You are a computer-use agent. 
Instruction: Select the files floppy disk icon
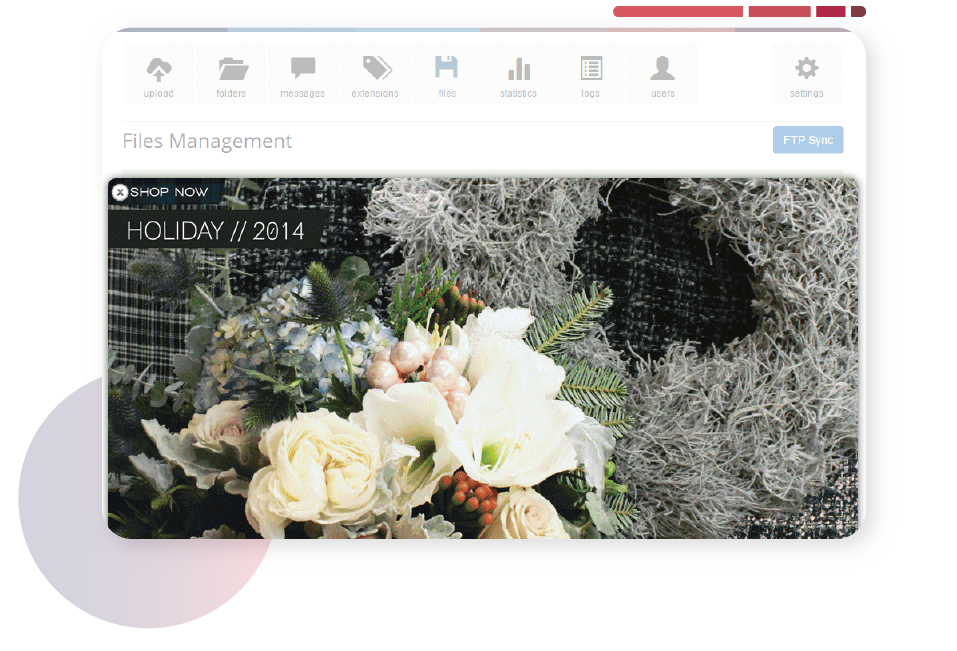pyautogui.click(x=446, y=70)
